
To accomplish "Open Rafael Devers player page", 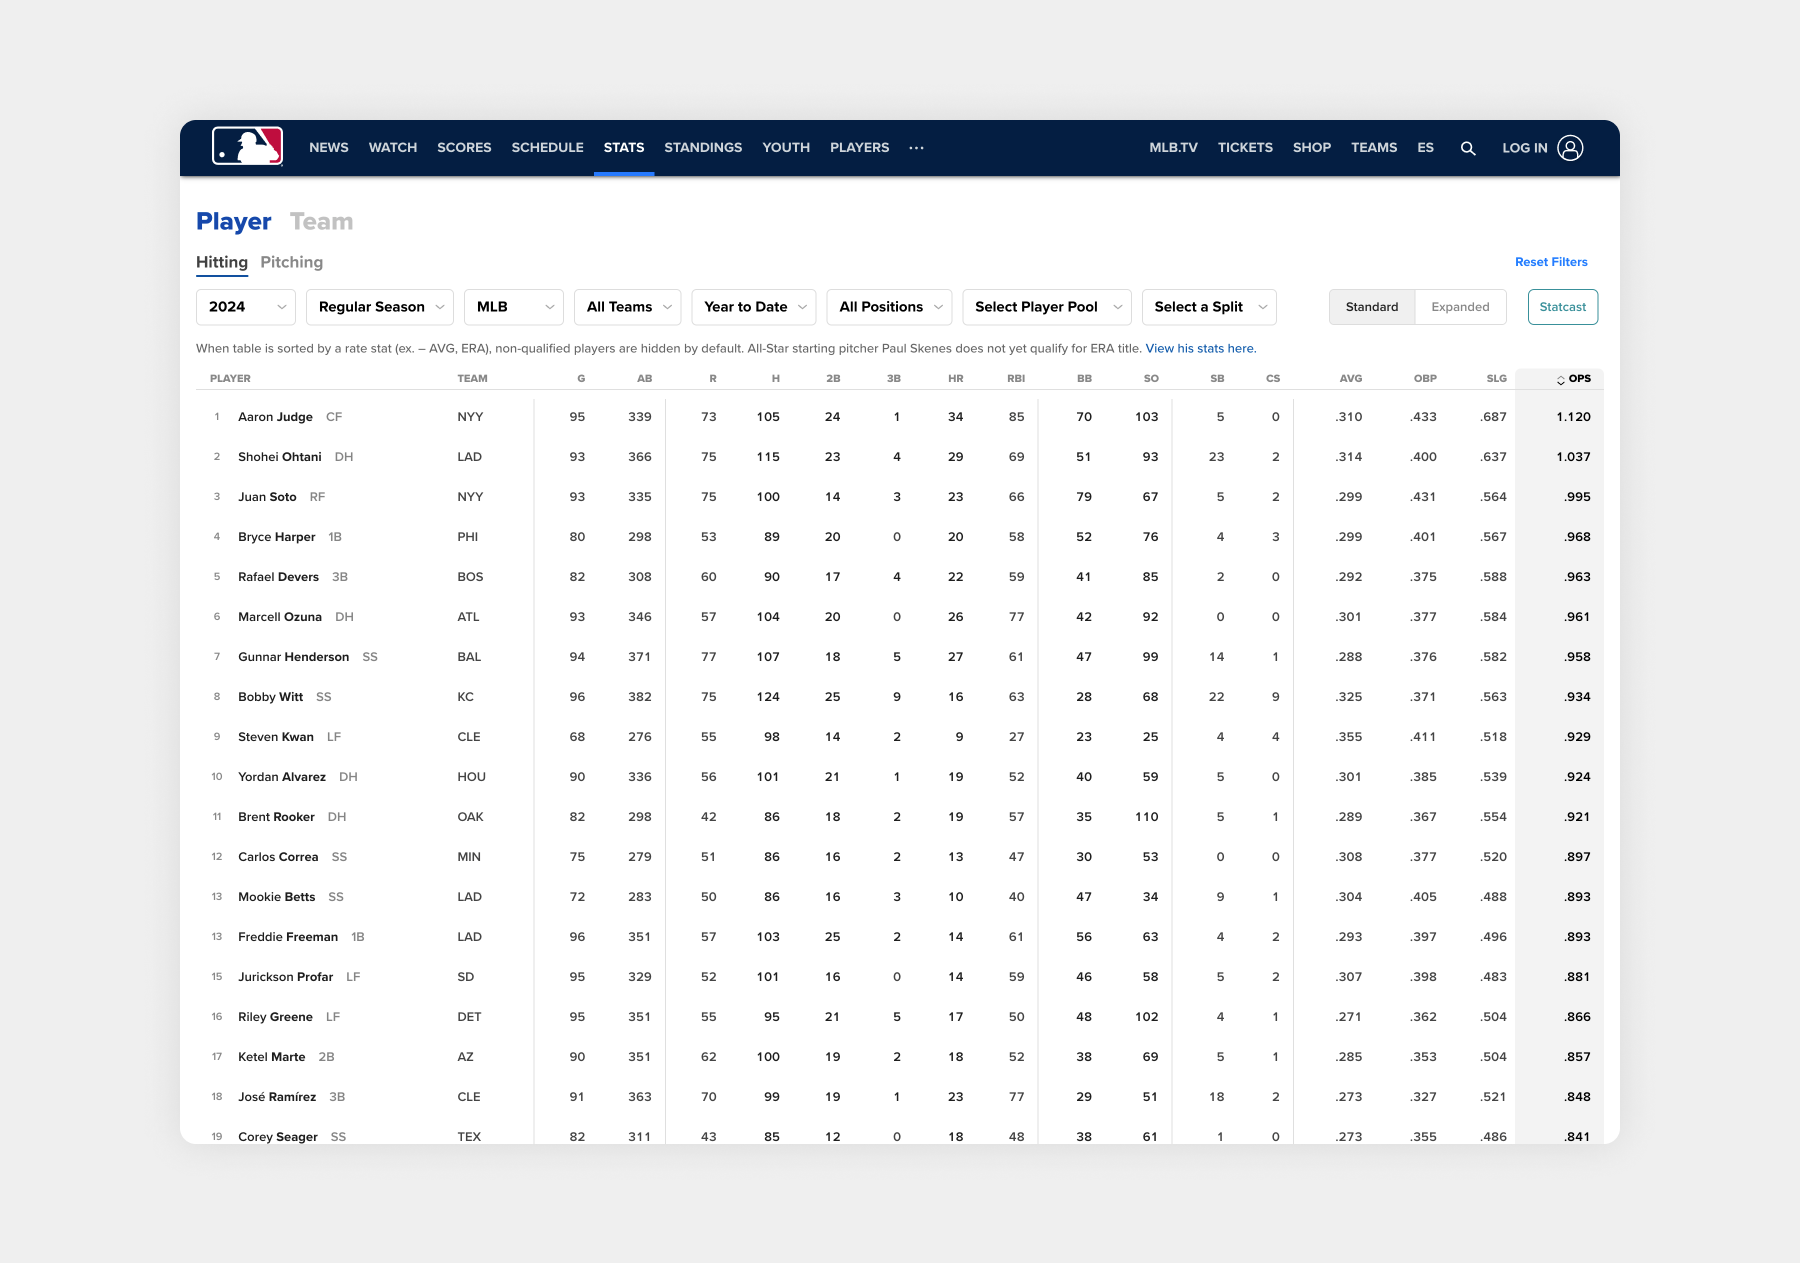I will tap(278, 577).
